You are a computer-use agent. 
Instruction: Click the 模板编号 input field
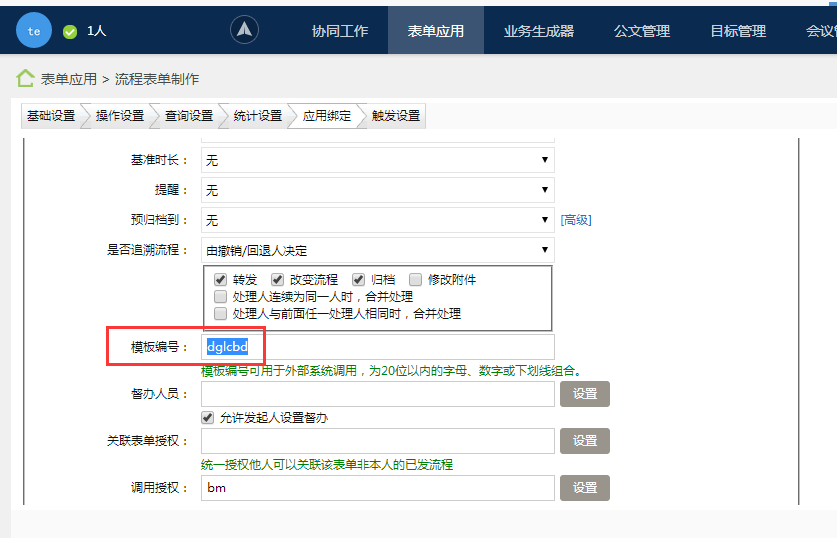(x=377, y=347)
